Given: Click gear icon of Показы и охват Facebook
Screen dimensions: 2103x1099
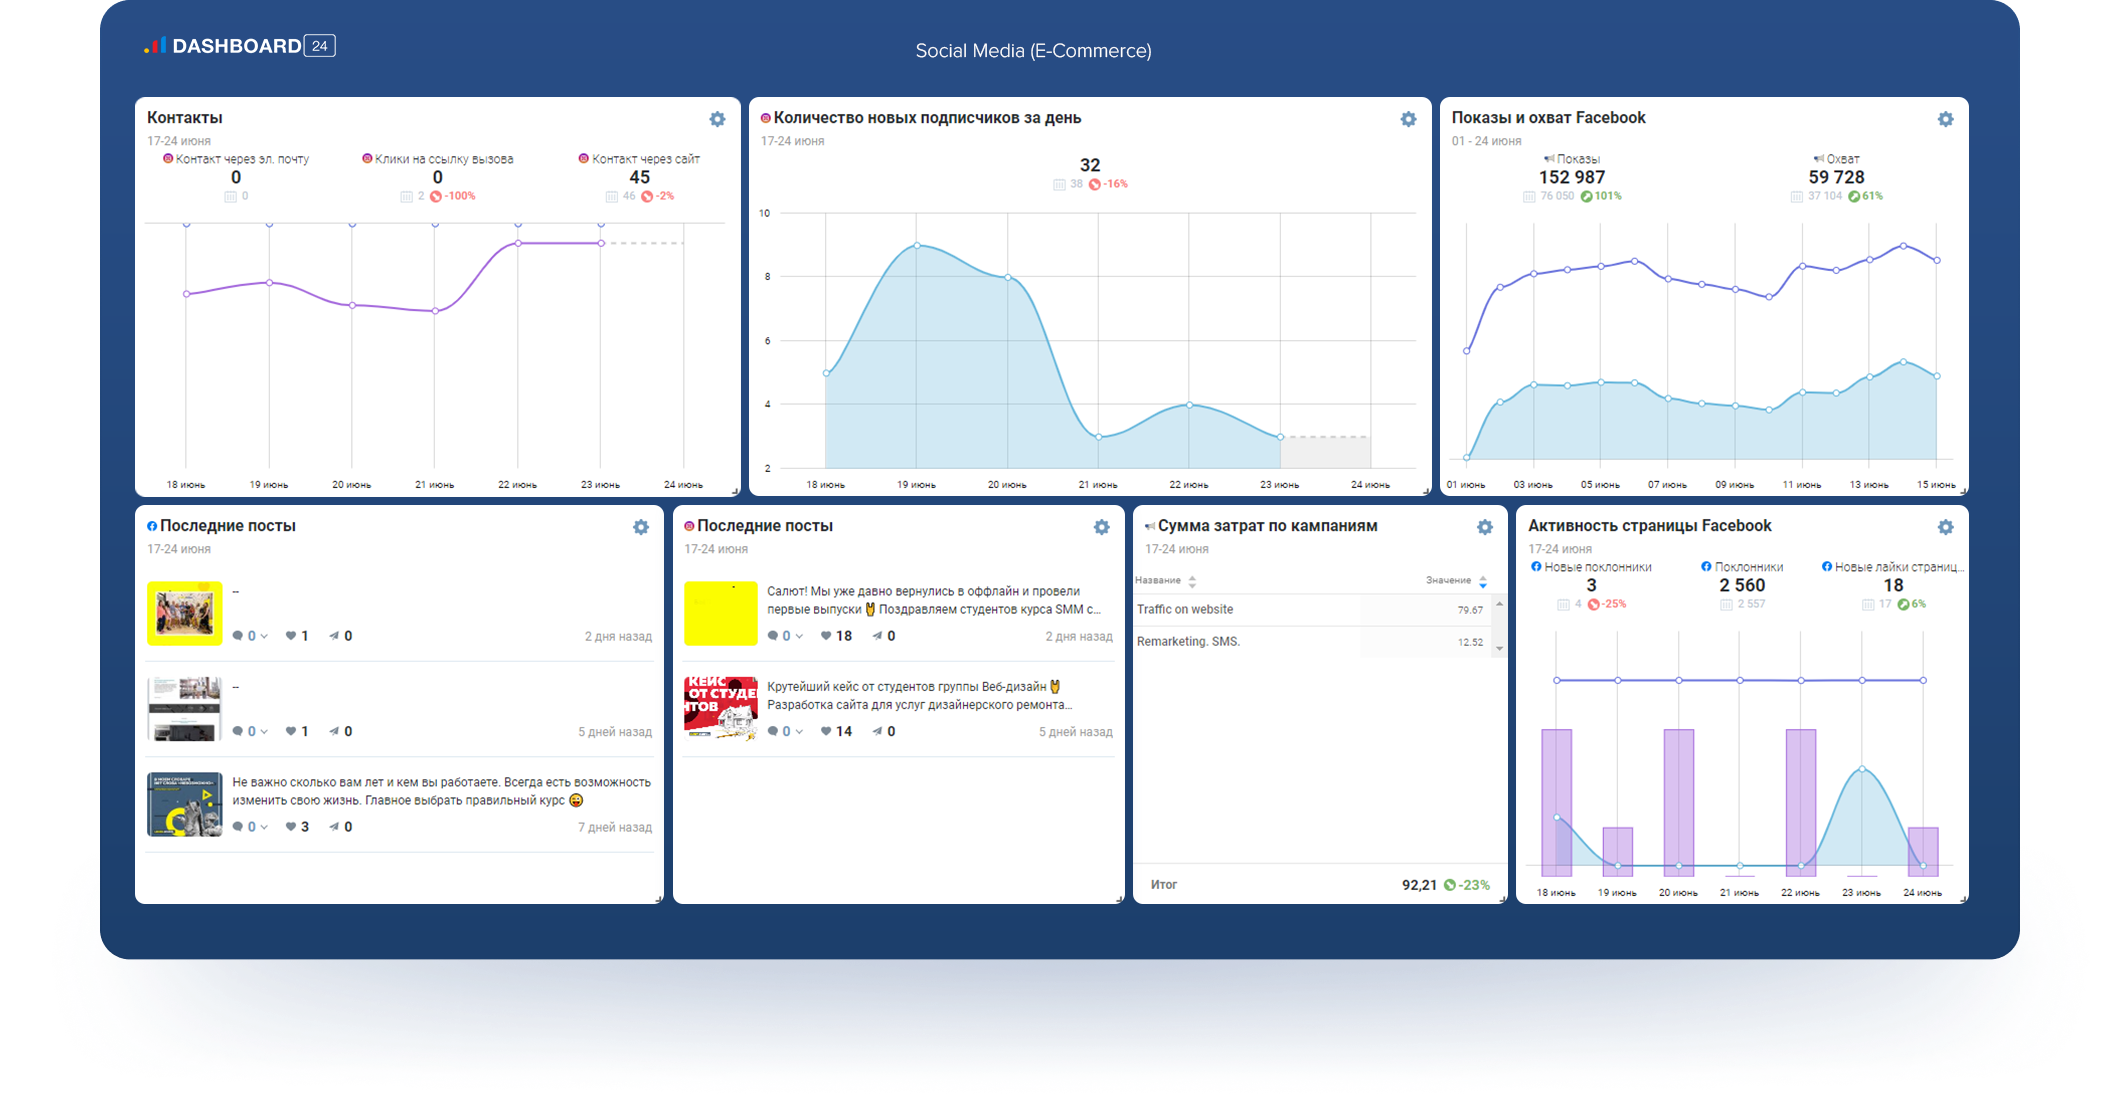Looking at the screenshot, I should tap(1945, 119).
